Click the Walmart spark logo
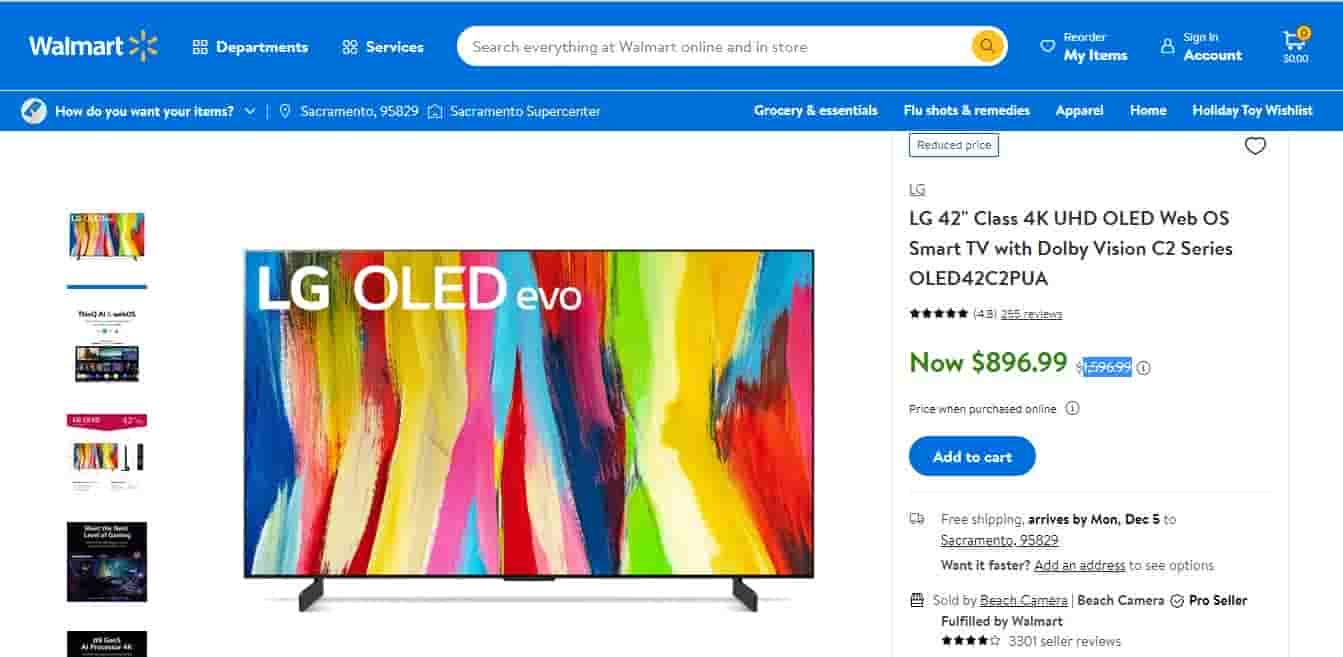1343x657 pixels. [x=143, y=46]
